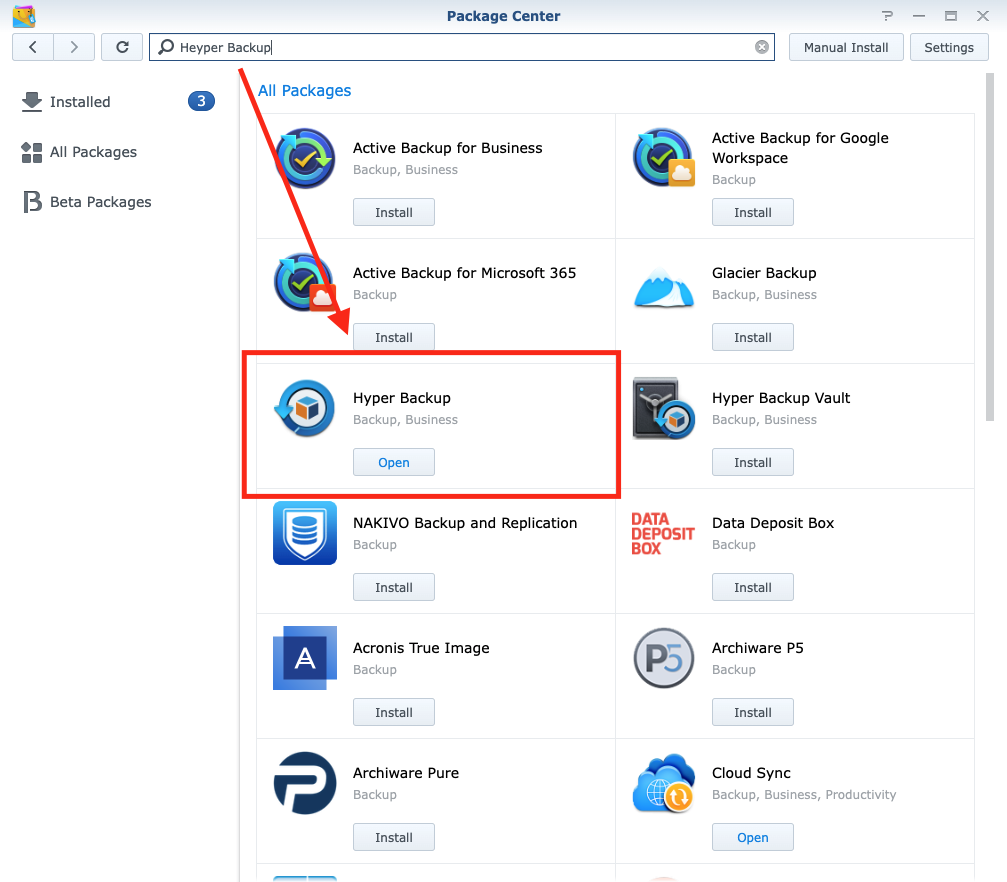Click Cloud Sync's Backup, Business, Productivity categories
Viewport: 1007px width, 882px height.
pyautogui.click(x=804, y=795)
